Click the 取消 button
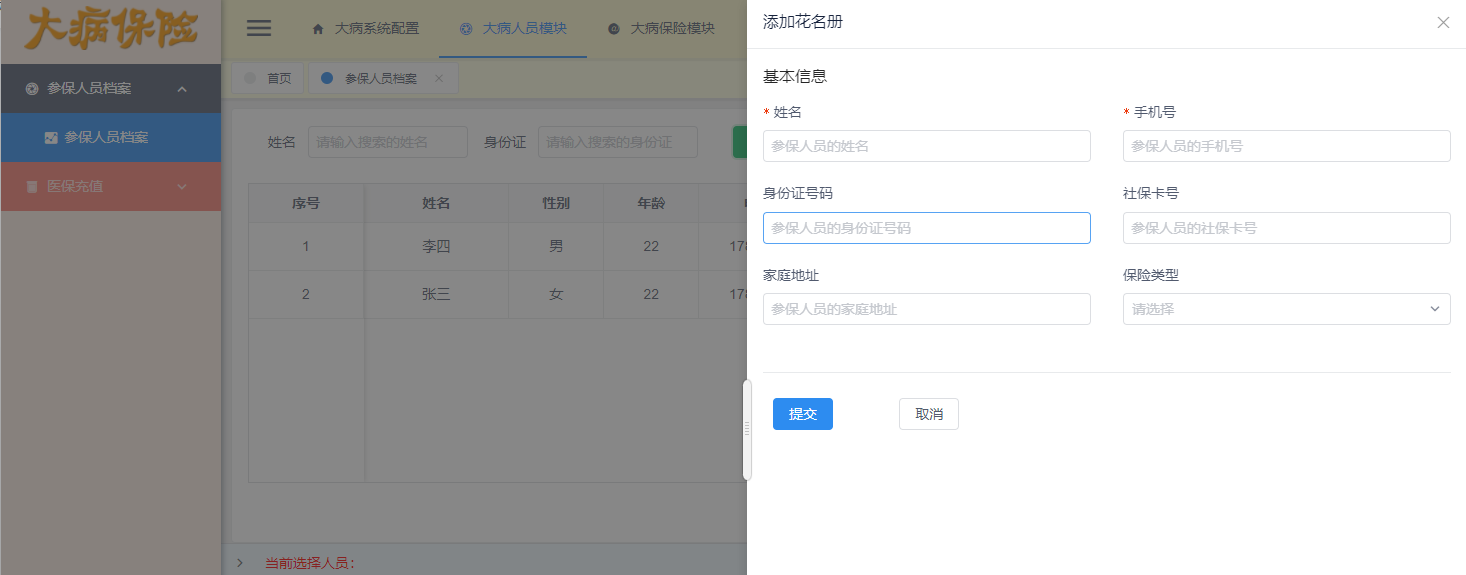Viewport: 1466px width, 575px height. tap(929, 414)
